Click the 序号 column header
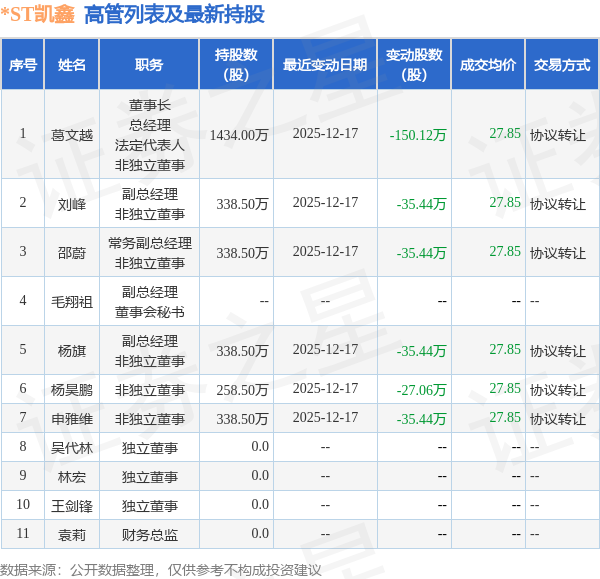The image size is (600, 579). [x=23, y=64]
